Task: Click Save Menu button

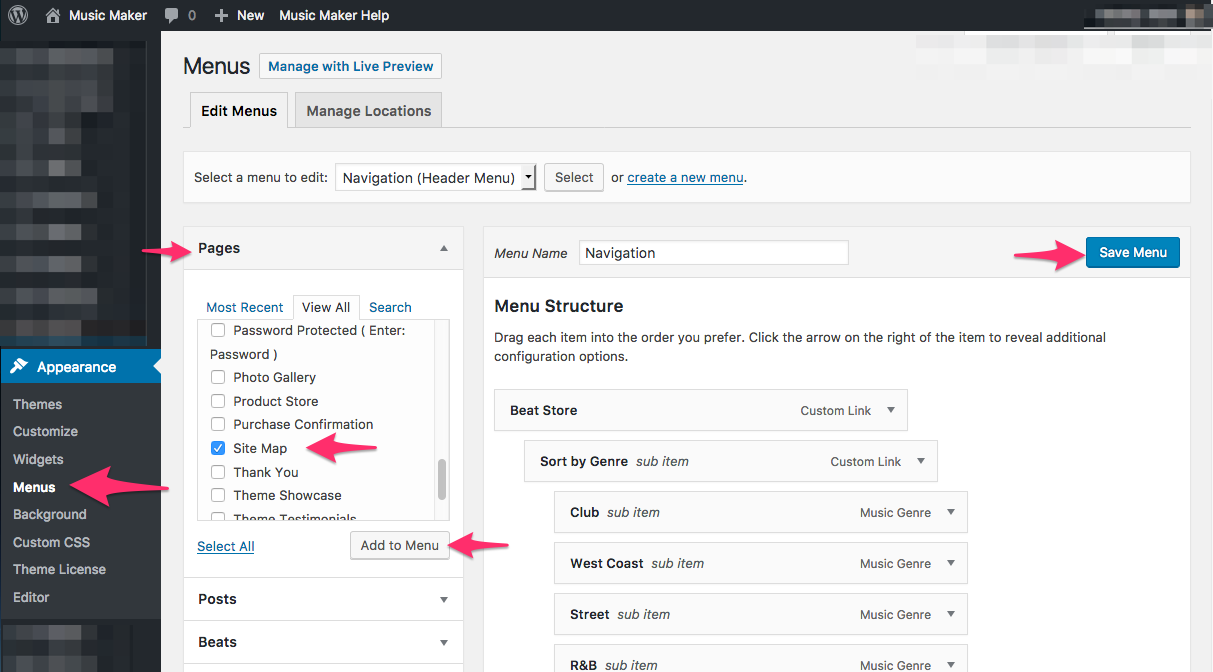Action: point(1133,252)
